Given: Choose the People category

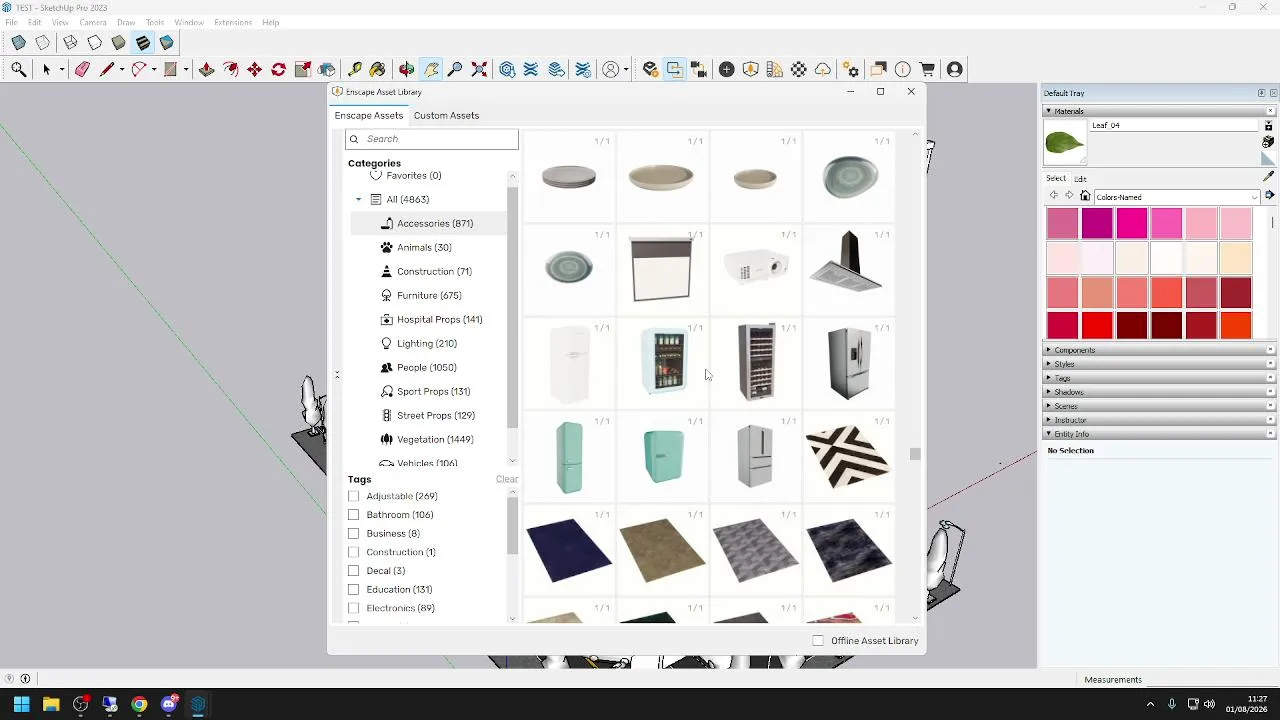Looking at the screenshot, I should [418, 367].
